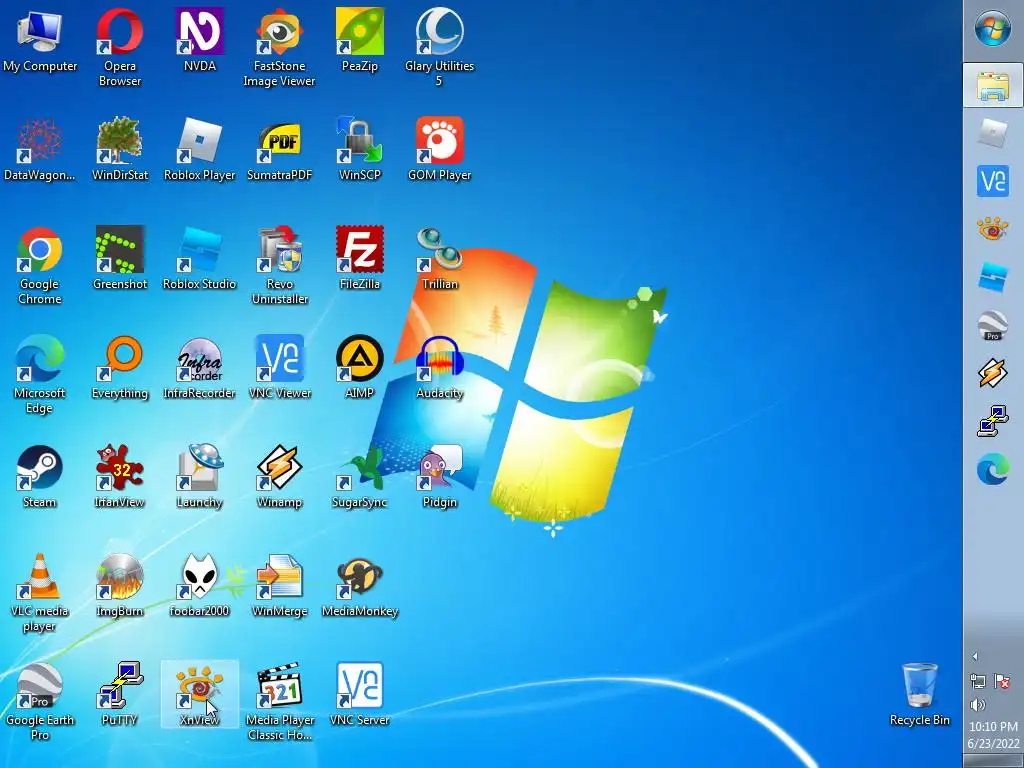Screen dimensions: 1024x768
Task: Select the WinSCP desktop shortcut
Action: (x=359, y=150)
